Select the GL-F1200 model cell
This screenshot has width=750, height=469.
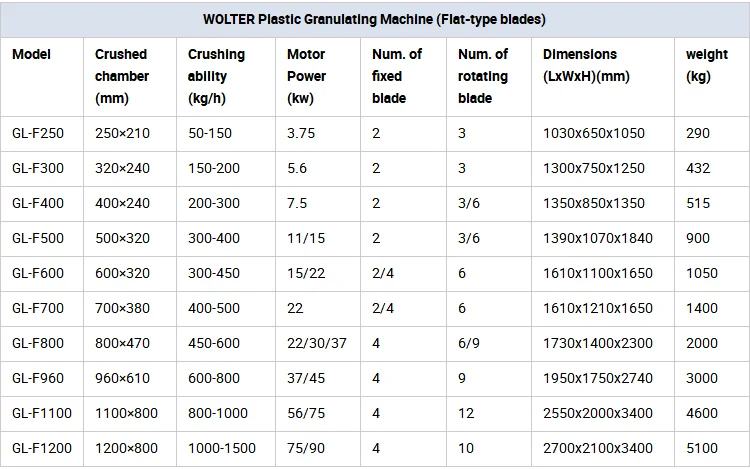(42, 449)
